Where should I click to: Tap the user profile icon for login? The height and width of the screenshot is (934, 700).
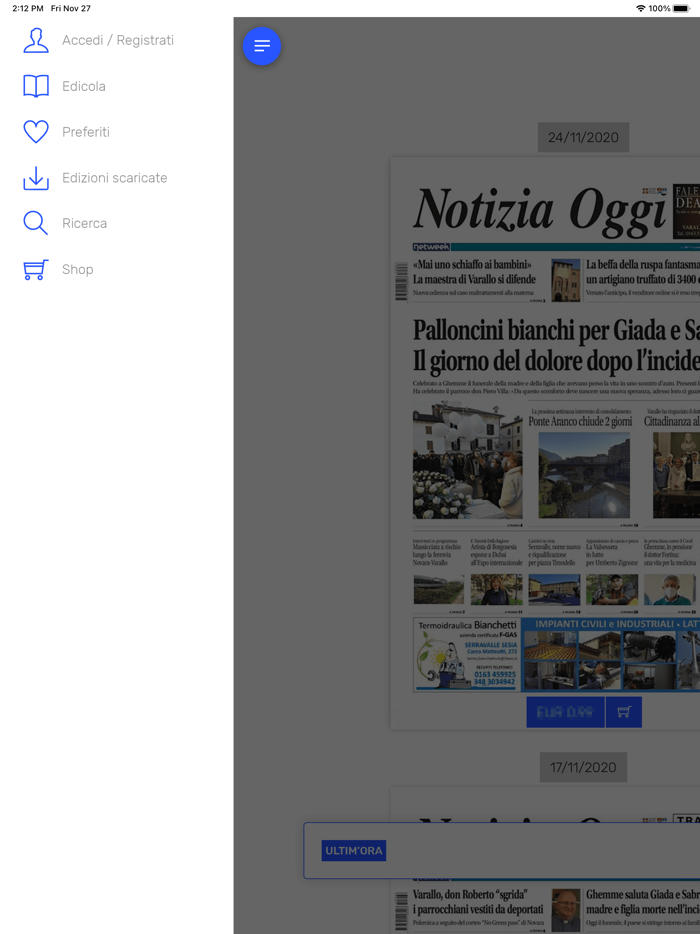(36, 41)
